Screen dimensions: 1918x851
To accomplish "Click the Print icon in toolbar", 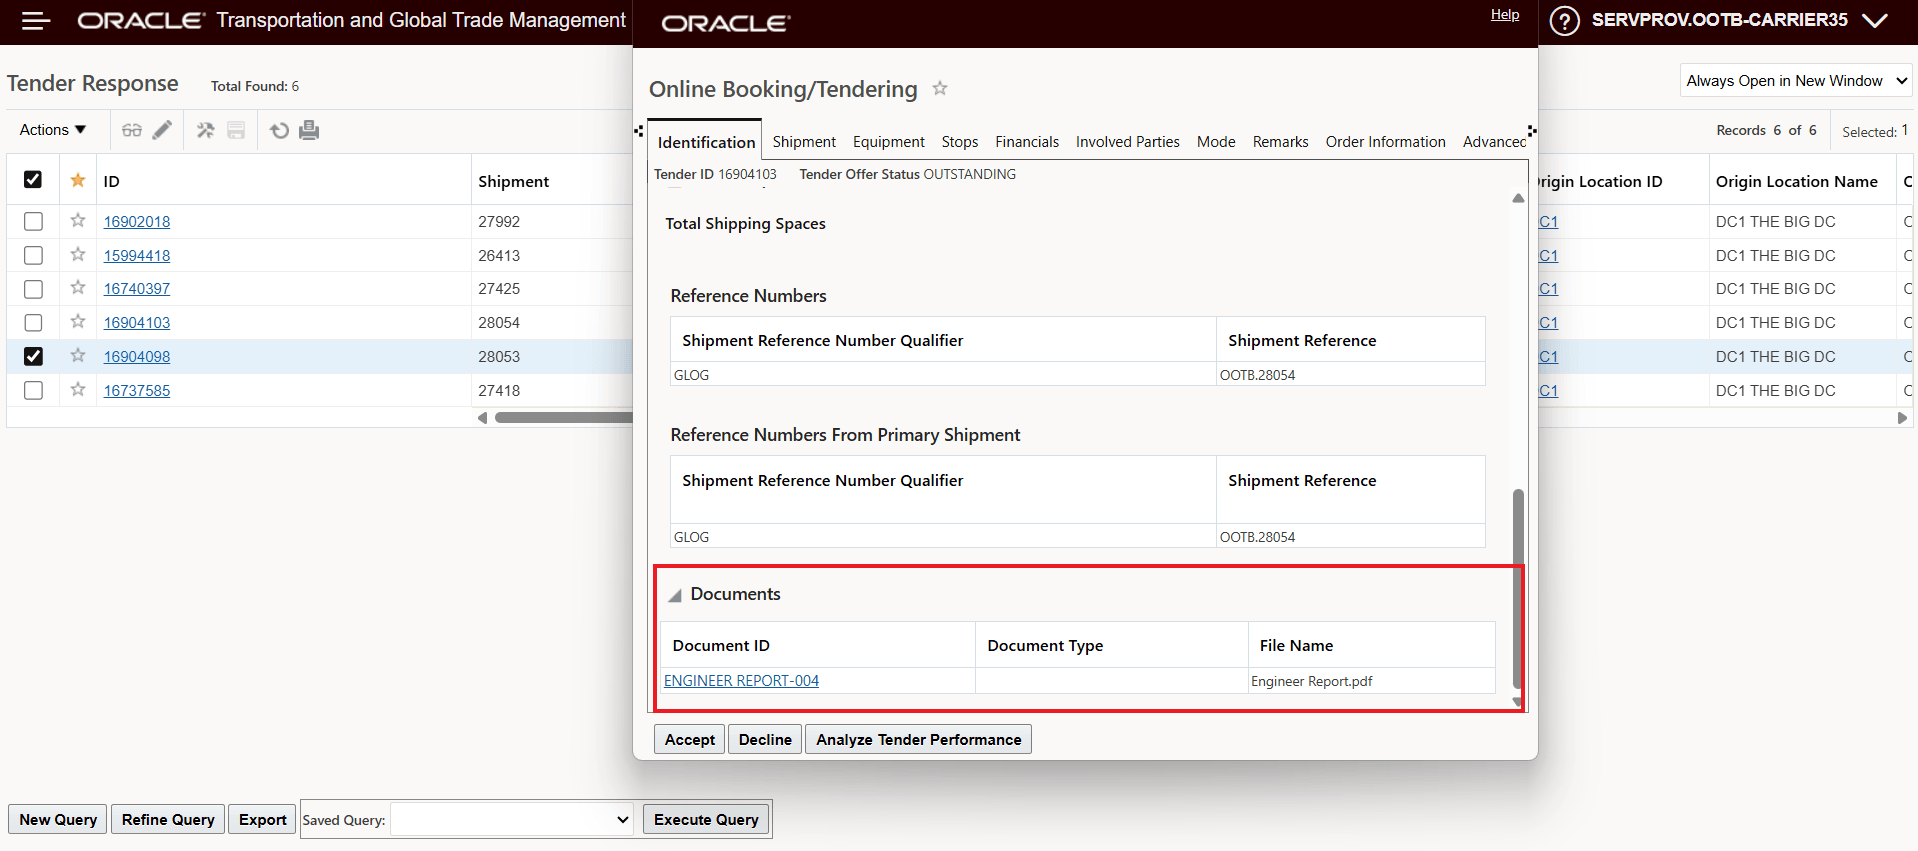I will click(x=309, y=130).
